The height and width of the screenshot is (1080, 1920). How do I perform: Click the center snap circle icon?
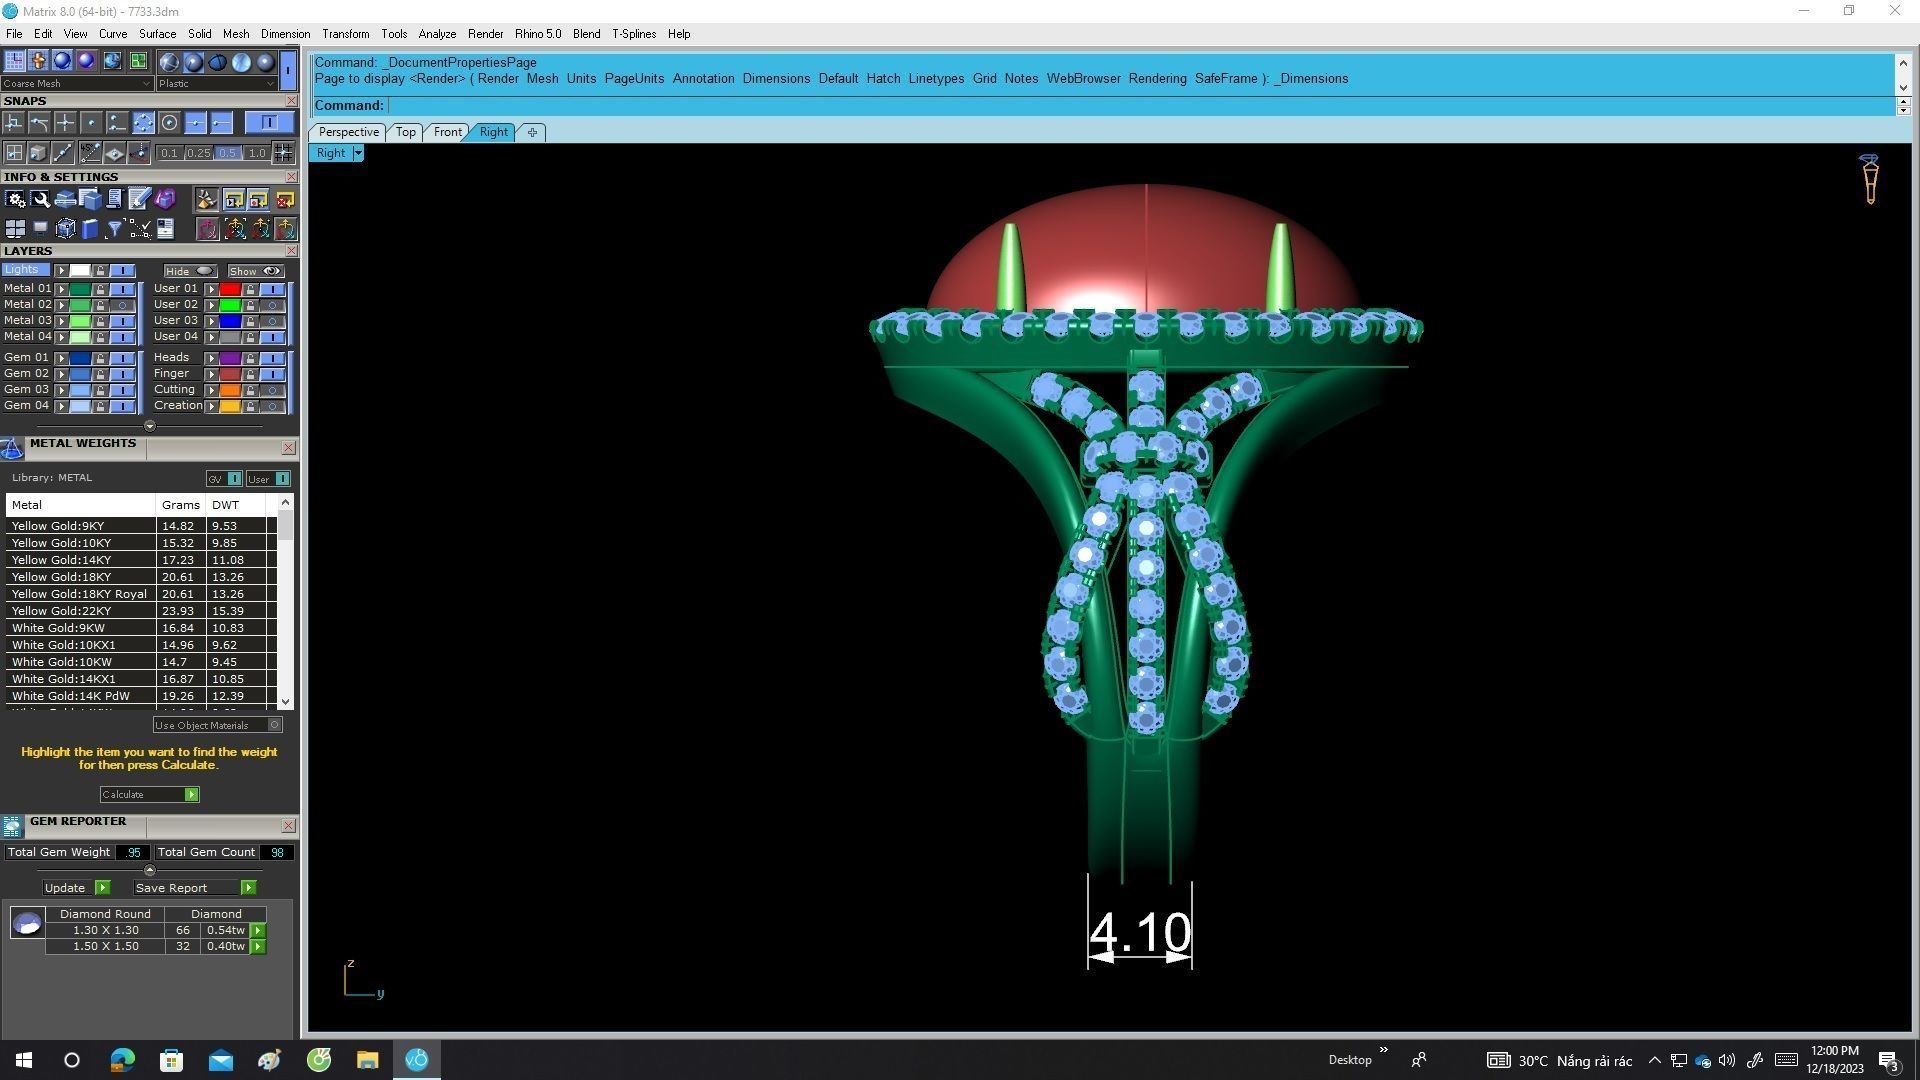(169, 123)
